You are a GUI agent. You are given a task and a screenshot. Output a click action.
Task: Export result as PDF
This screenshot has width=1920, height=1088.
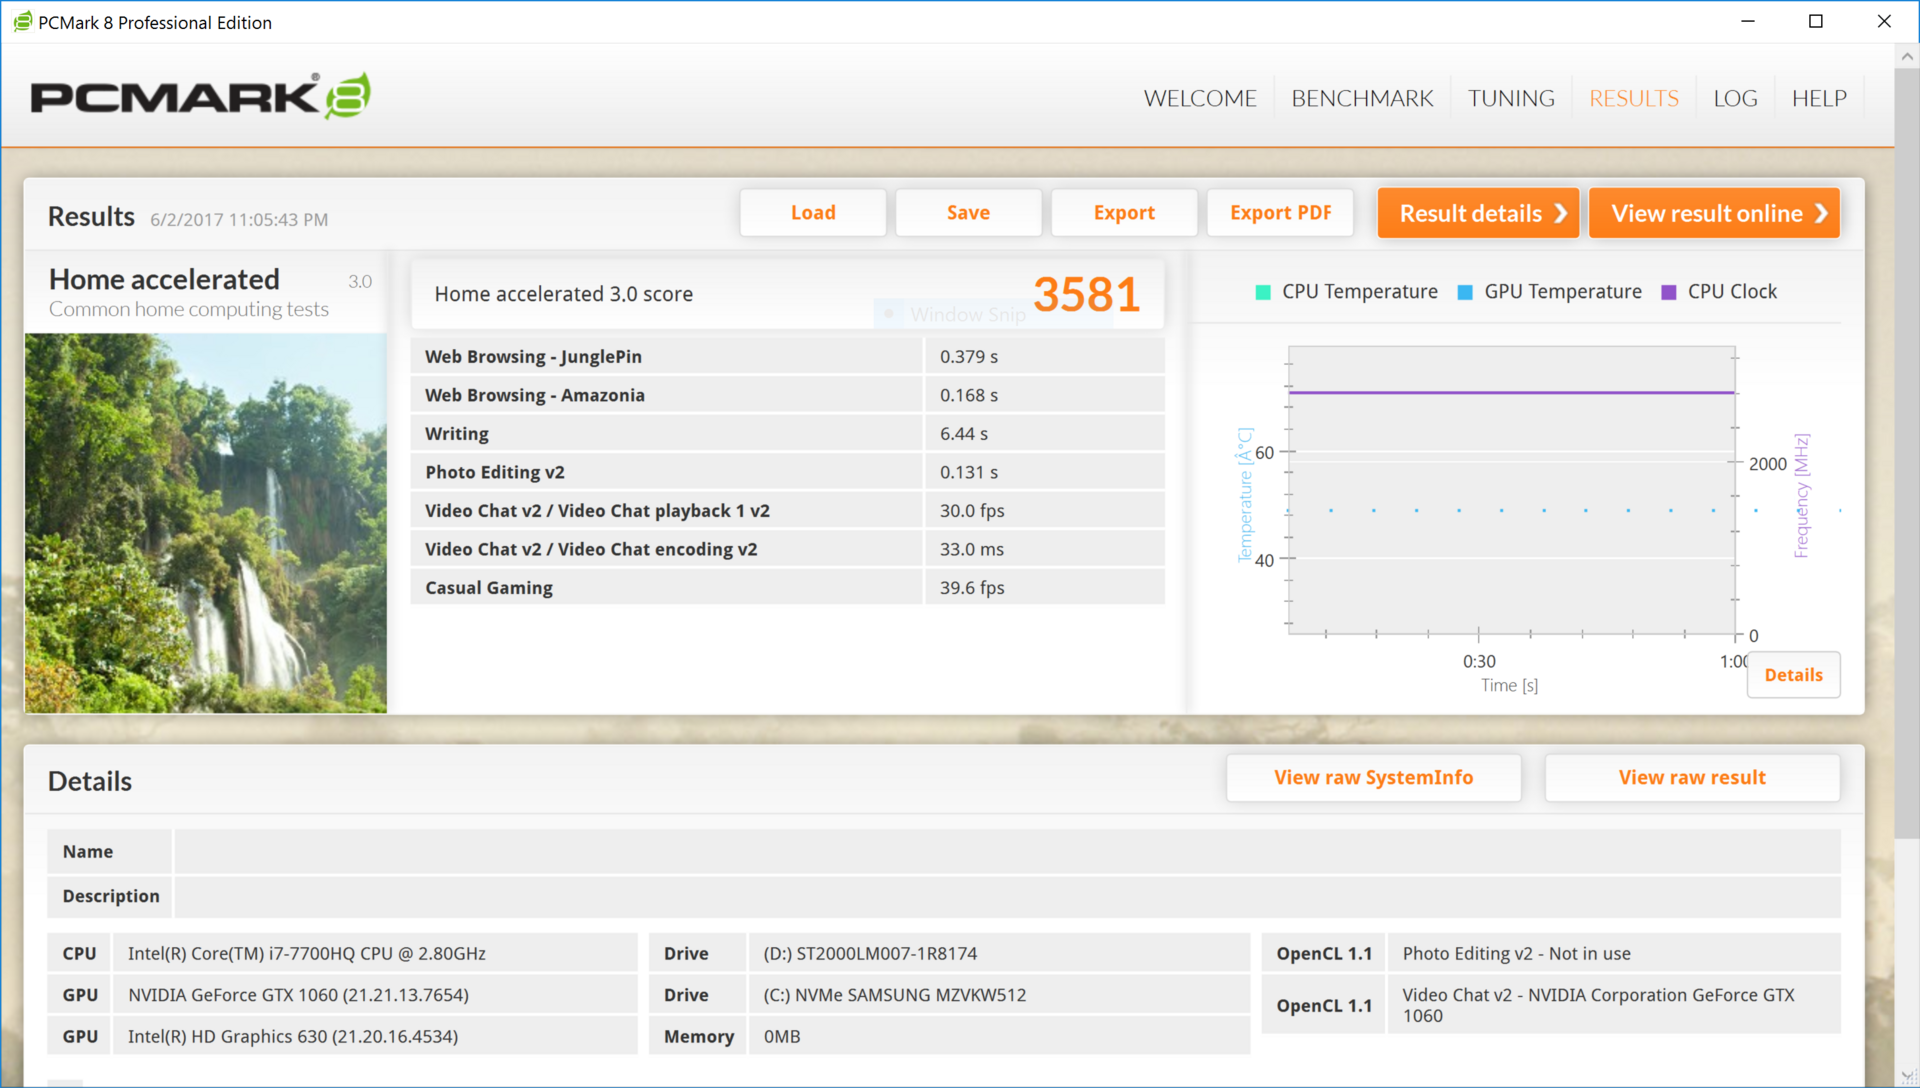click(x=1280, y=213)
